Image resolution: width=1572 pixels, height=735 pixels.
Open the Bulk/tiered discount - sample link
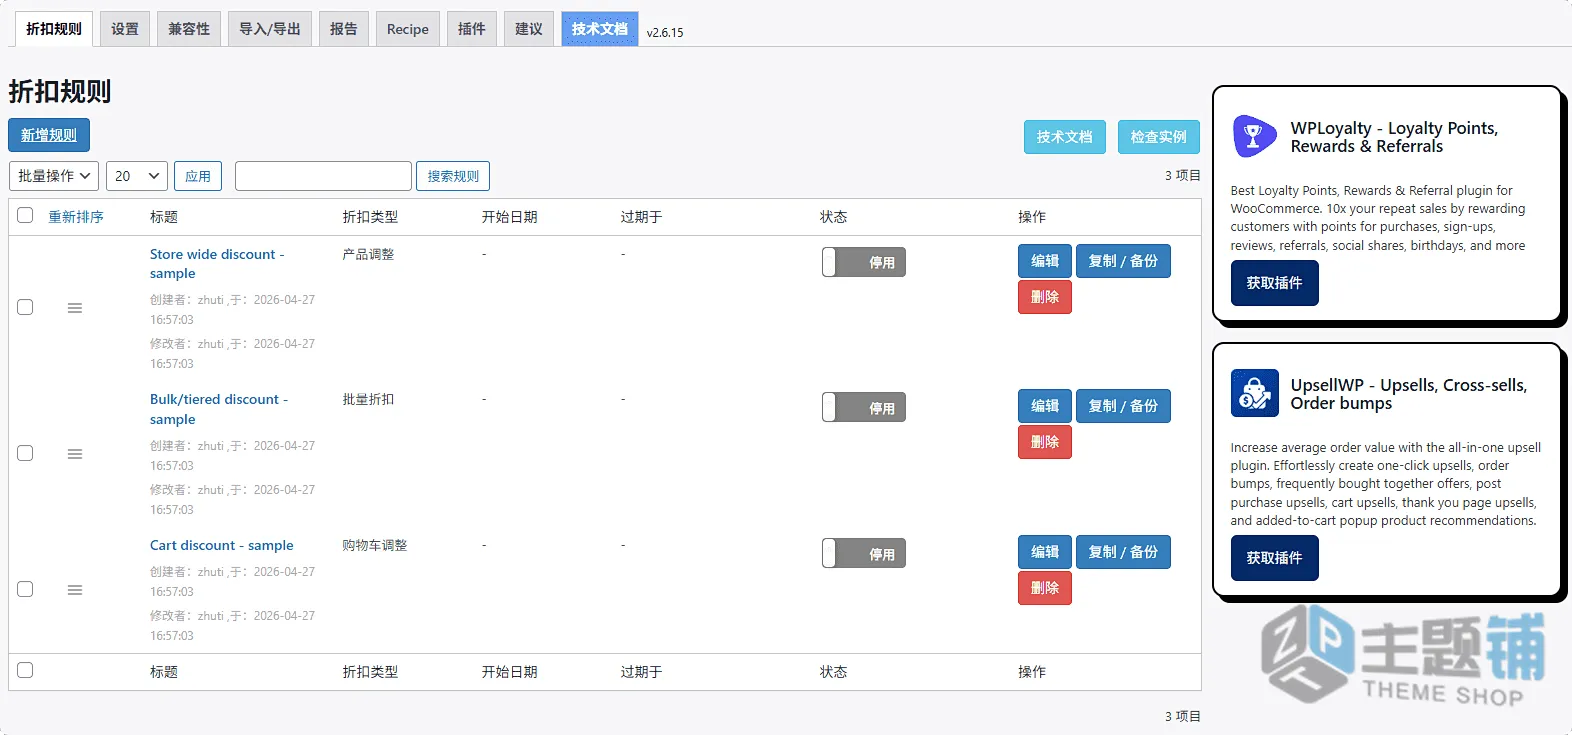[x=219, y=409]
